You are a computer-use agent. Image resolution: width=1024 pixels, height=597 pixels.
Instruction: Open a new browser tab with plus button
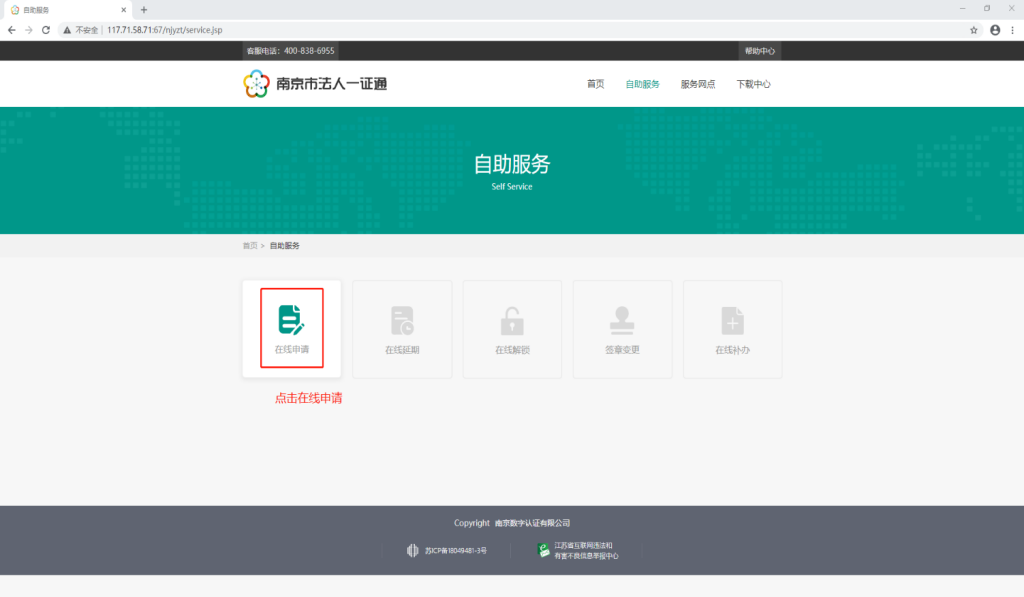coord(144,10)
